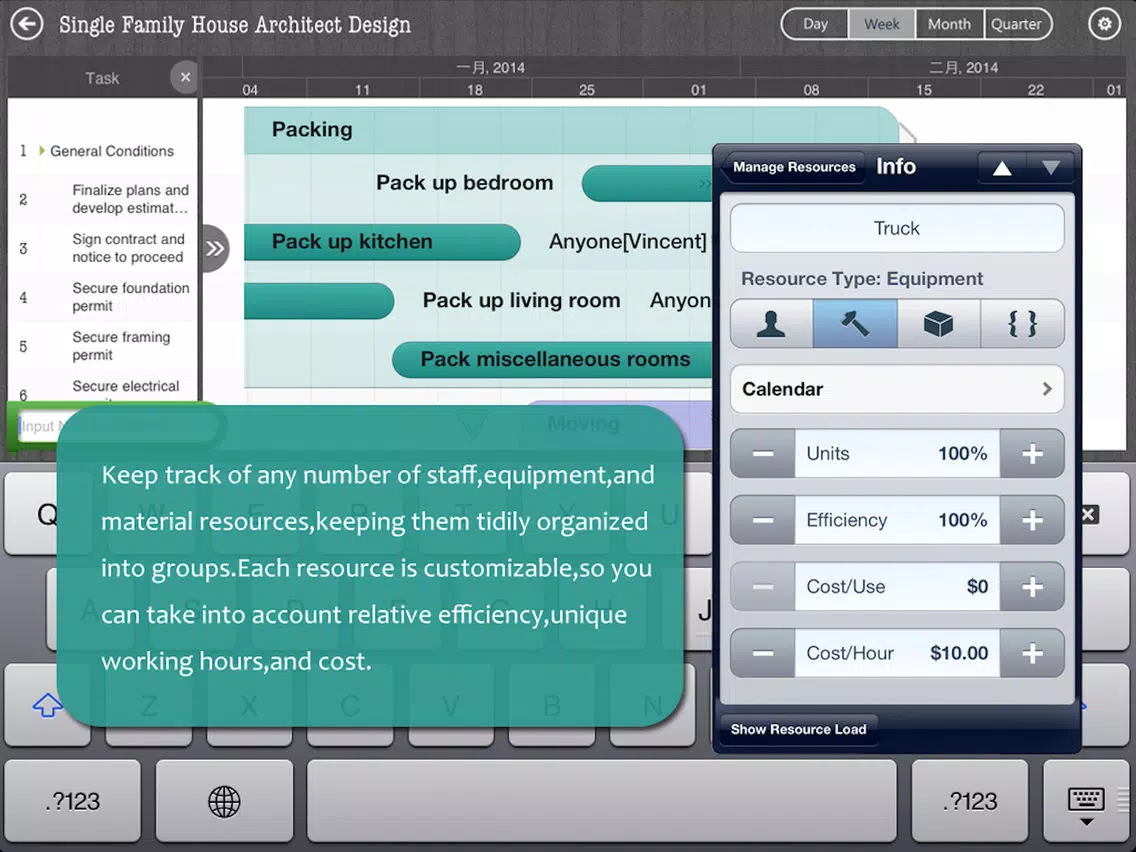This screenshot has width=1136, height=852.
Task: Click the Units 100% value
Action: 962,454
